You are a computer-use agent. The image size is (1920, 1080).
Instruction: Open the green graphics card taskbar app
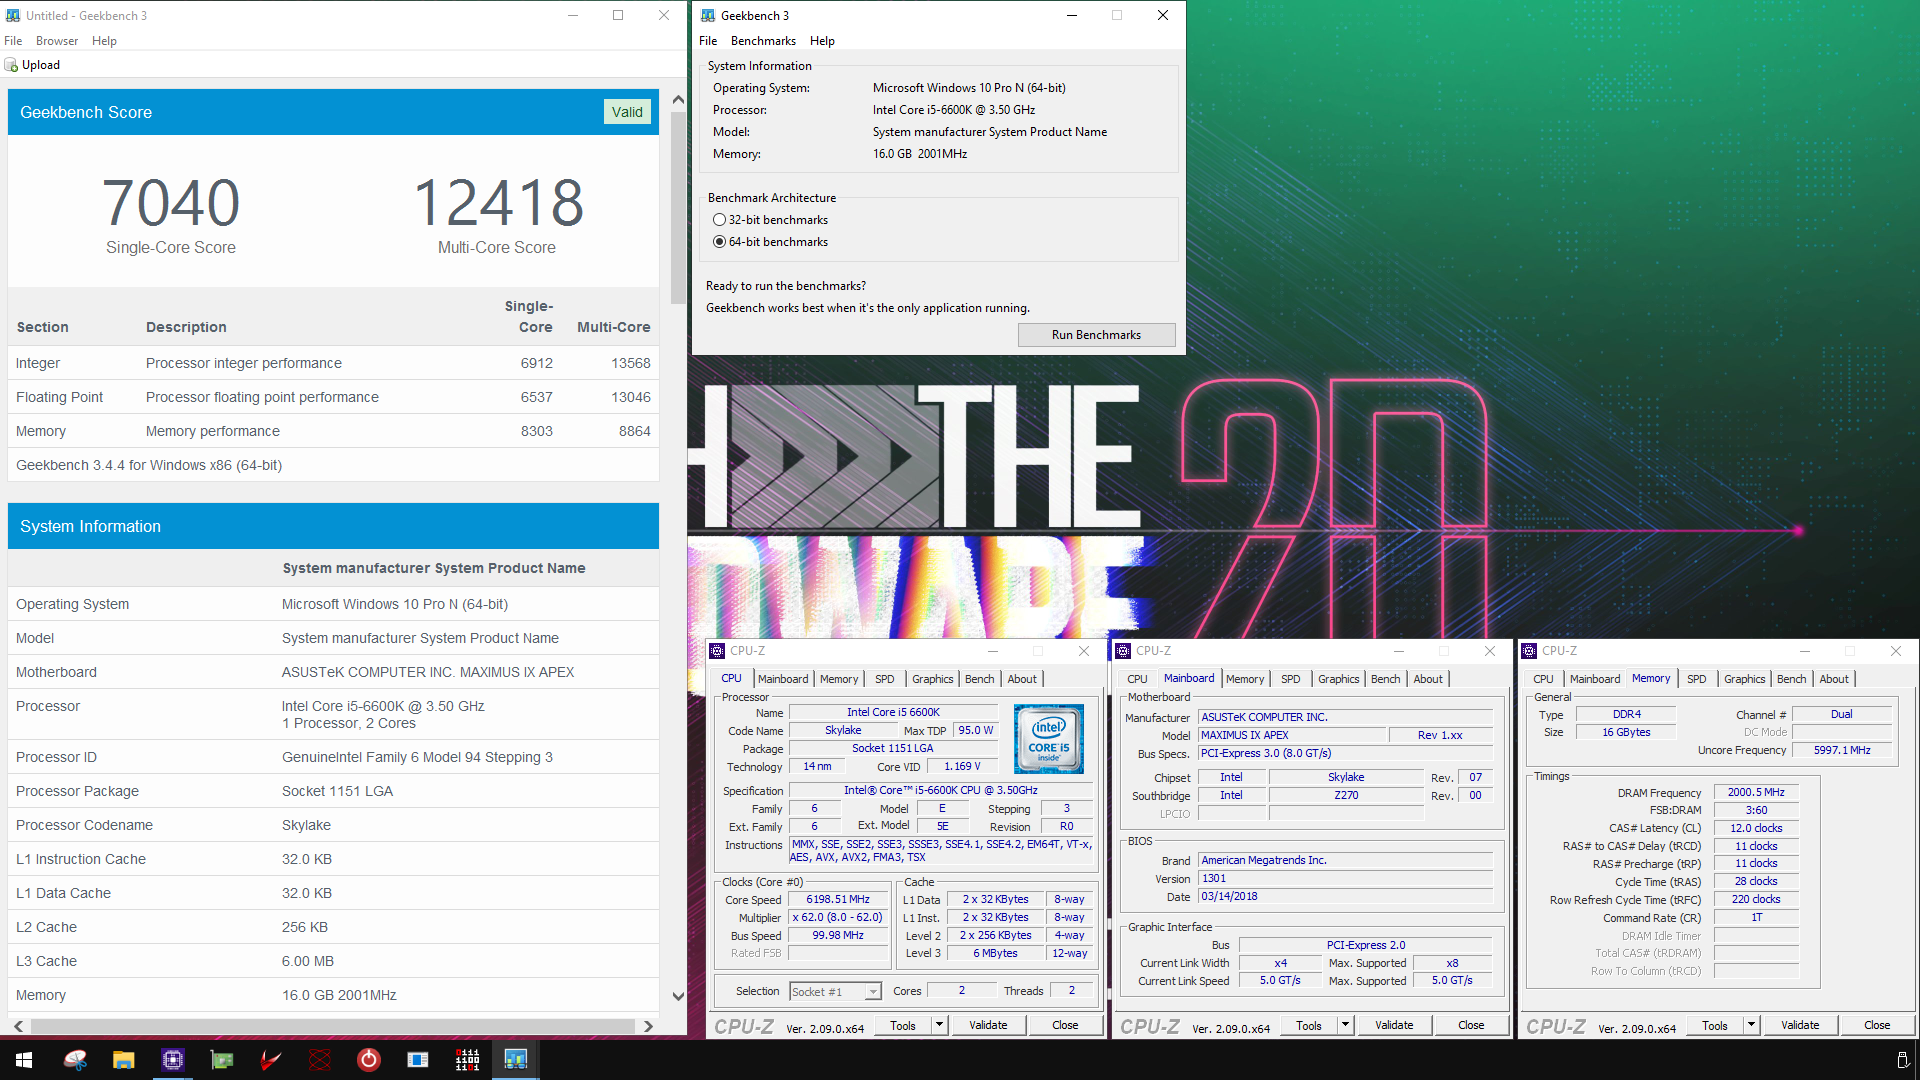click(x=222, y=1060)
